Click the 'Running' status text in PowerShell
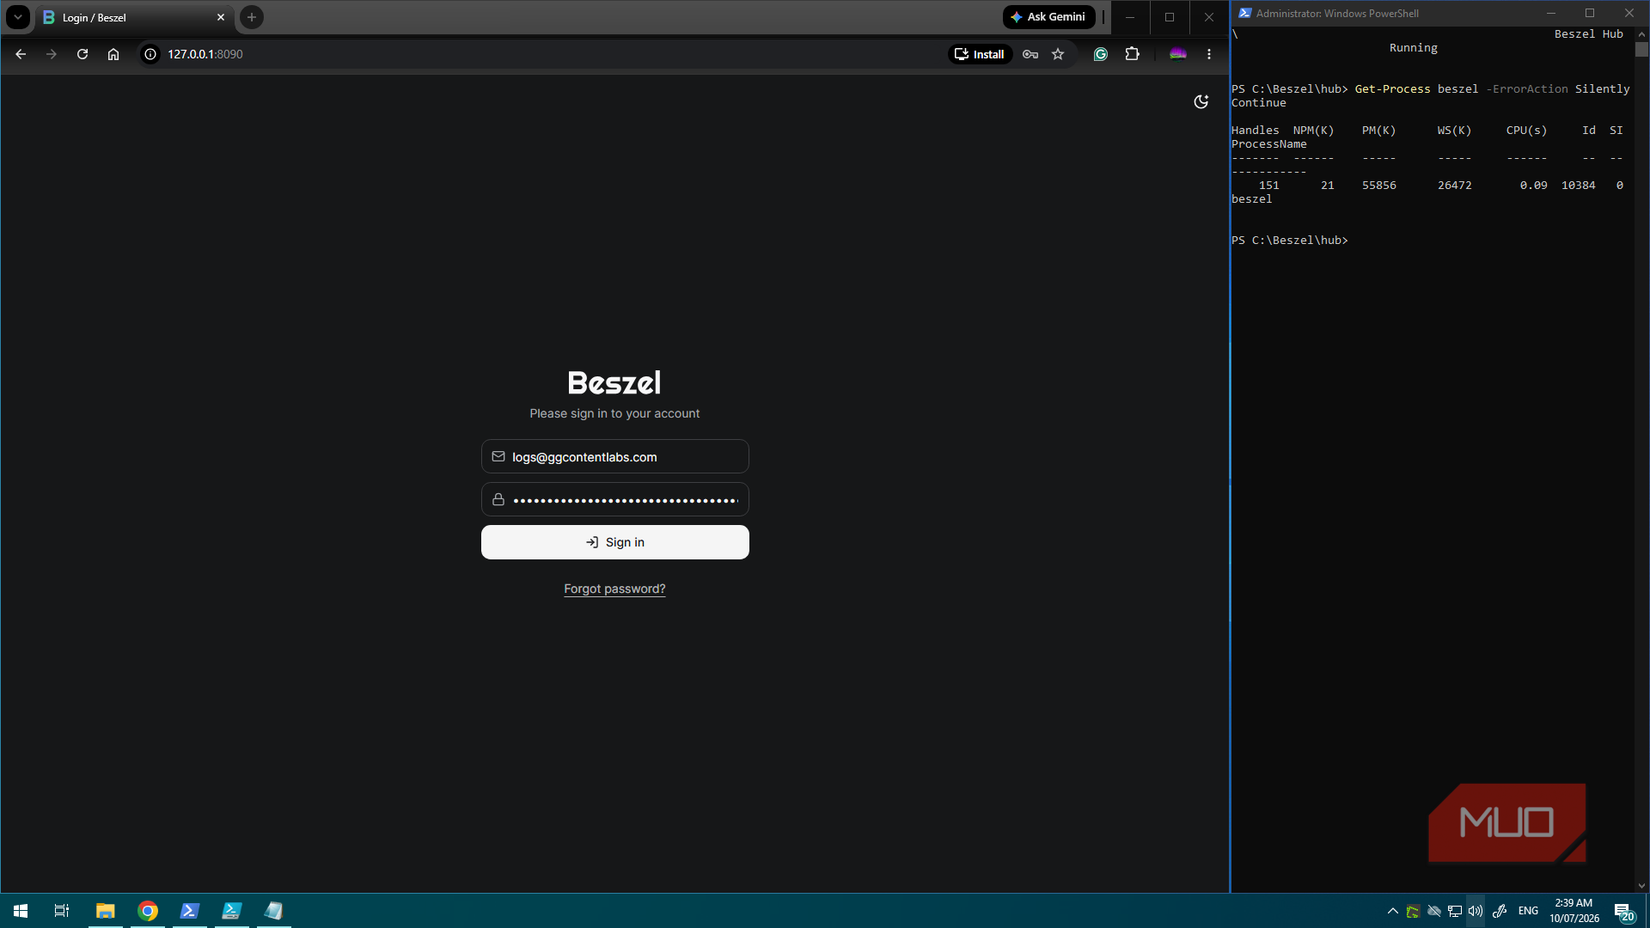This screenshot has height=928, width=1650. 1413,48
